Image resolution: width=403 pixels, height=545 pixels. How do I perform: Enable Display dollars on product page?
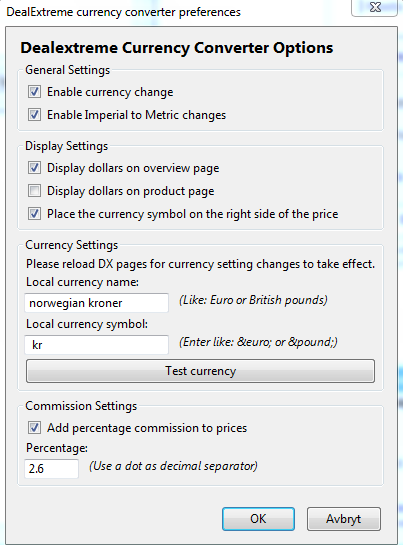tap(34, 191)
